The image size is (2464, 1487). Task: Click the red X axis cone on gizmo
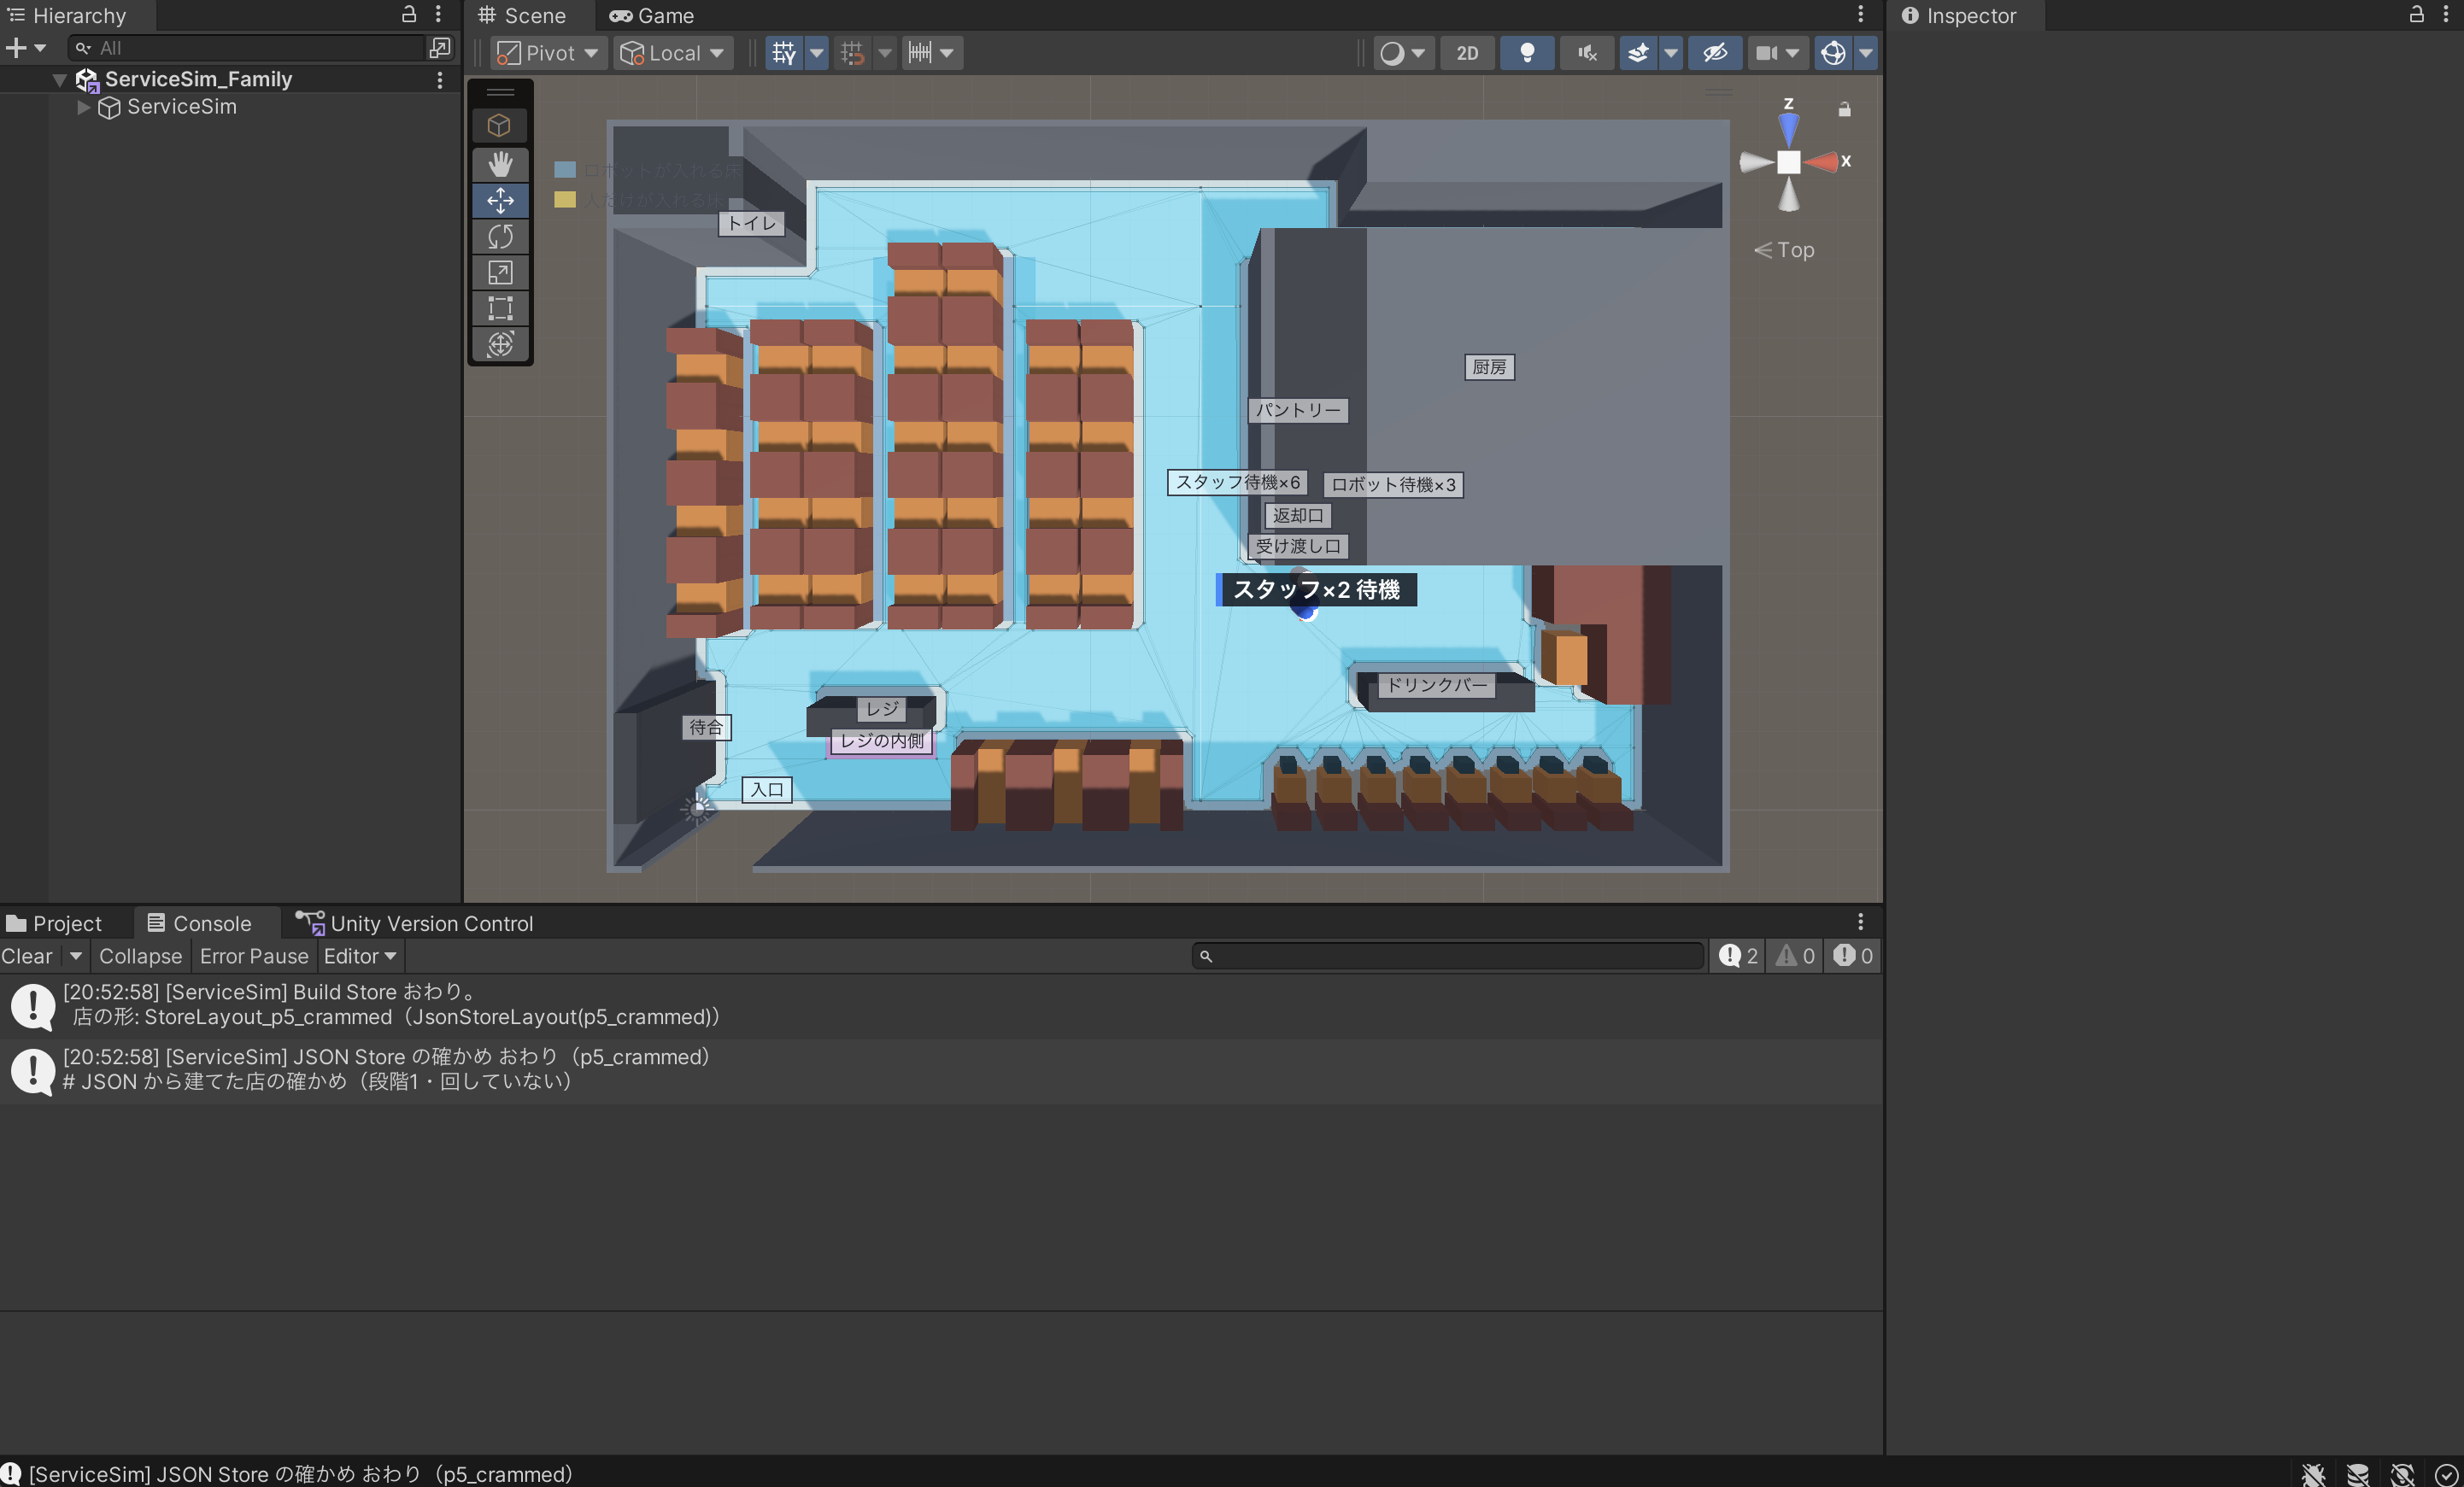[1822, 162]
